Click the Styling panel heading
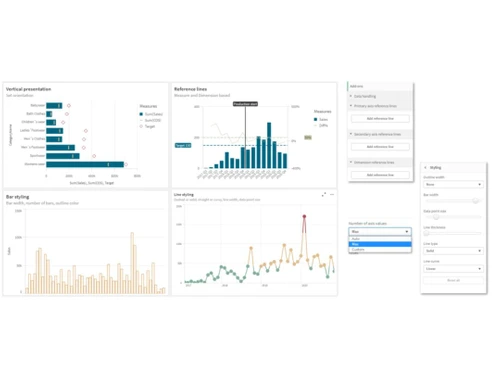This screenshot has height=375, width=500. pyautogui.click(x=435, y=167)
